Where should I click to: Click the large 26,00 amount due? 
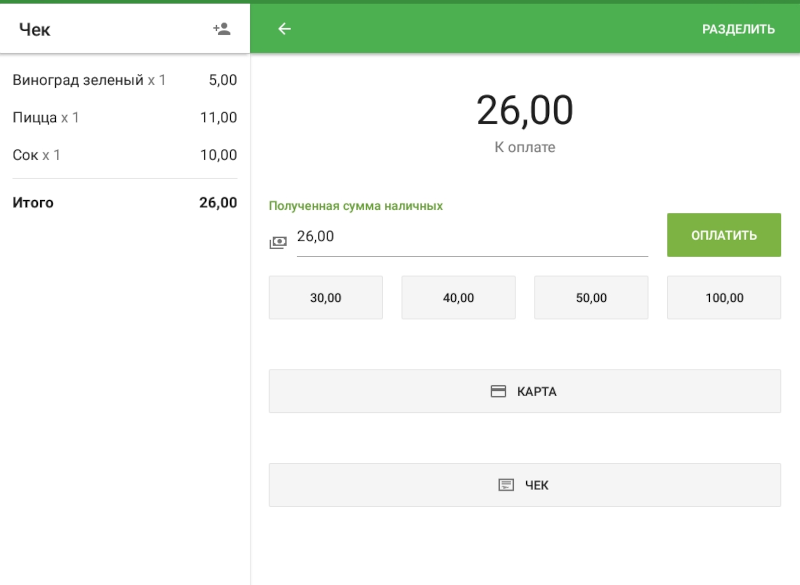pyautogui.click(x=524, y=110)
